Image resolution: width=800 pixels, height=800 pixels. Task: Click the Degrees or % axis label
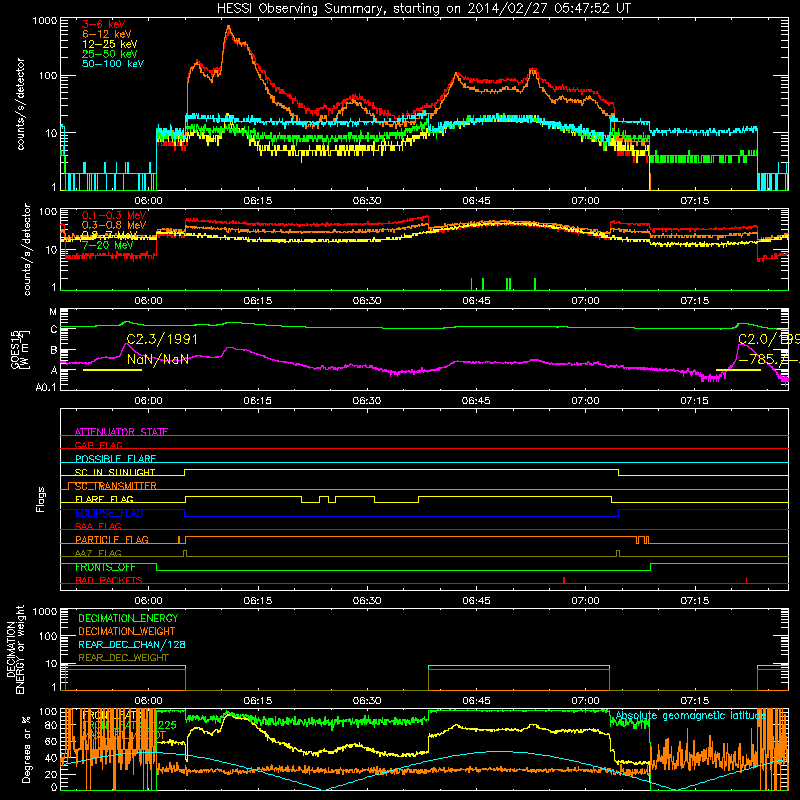tap(26, 749)
